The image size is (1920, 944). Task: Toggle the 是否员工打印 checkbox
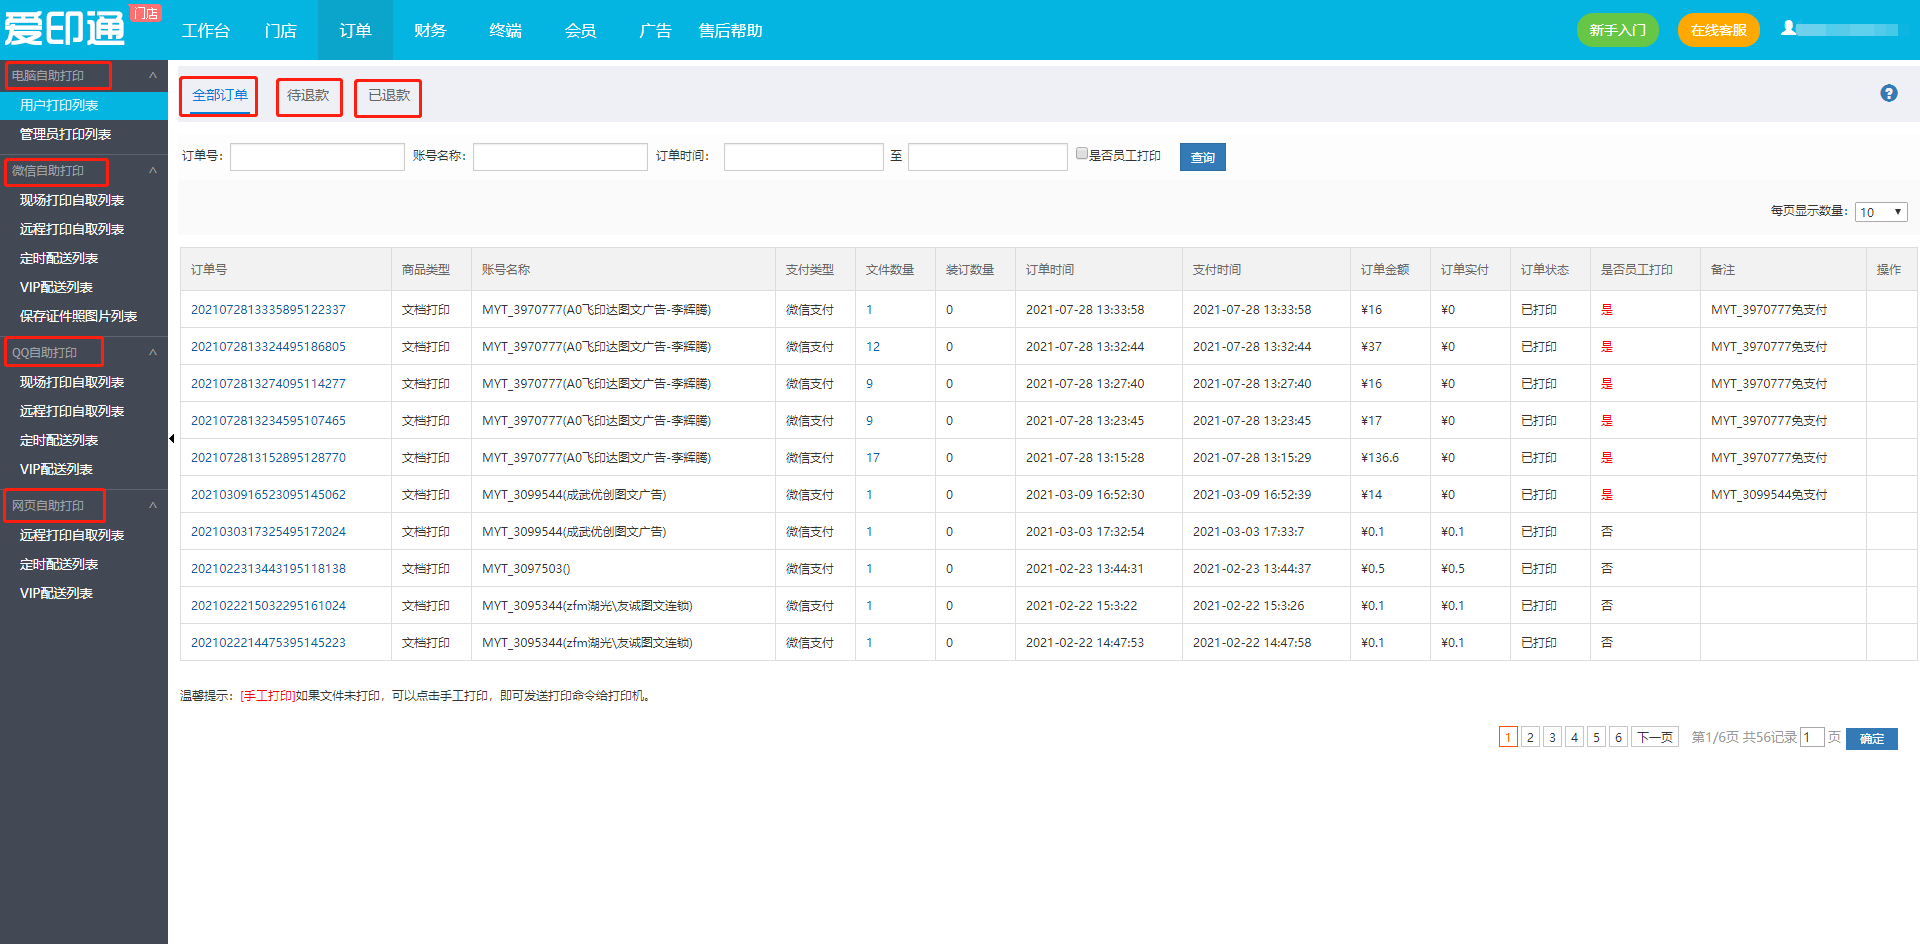(x=1082, y=153)
